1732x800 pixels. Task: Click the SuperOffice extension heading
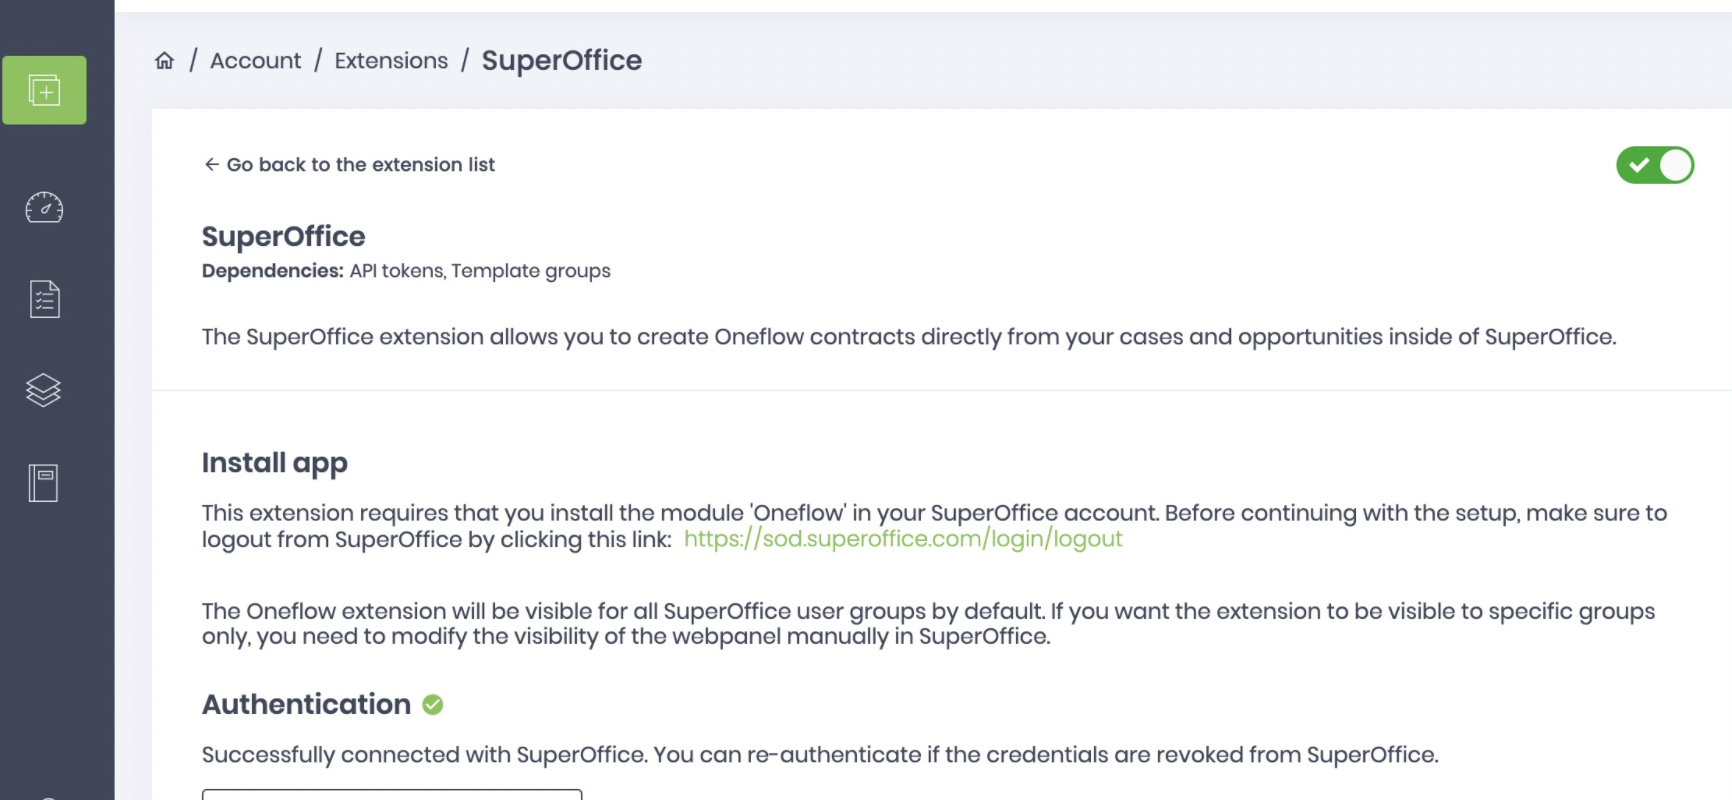click(x=284, y=236)
